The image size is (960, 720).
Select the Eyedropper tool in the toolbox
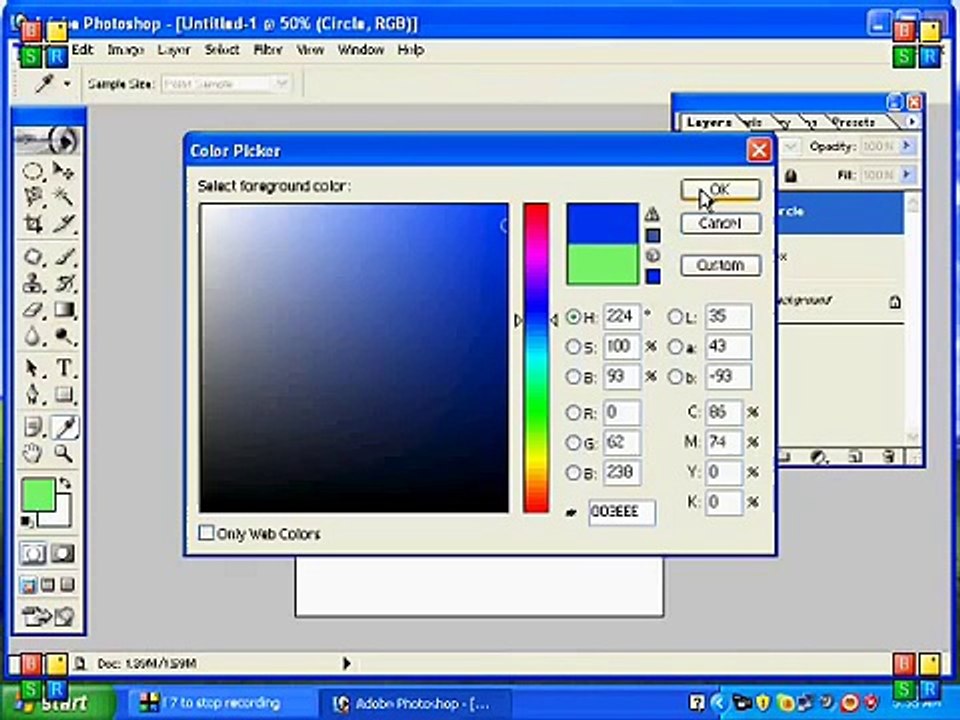click(x=64, y=427)
